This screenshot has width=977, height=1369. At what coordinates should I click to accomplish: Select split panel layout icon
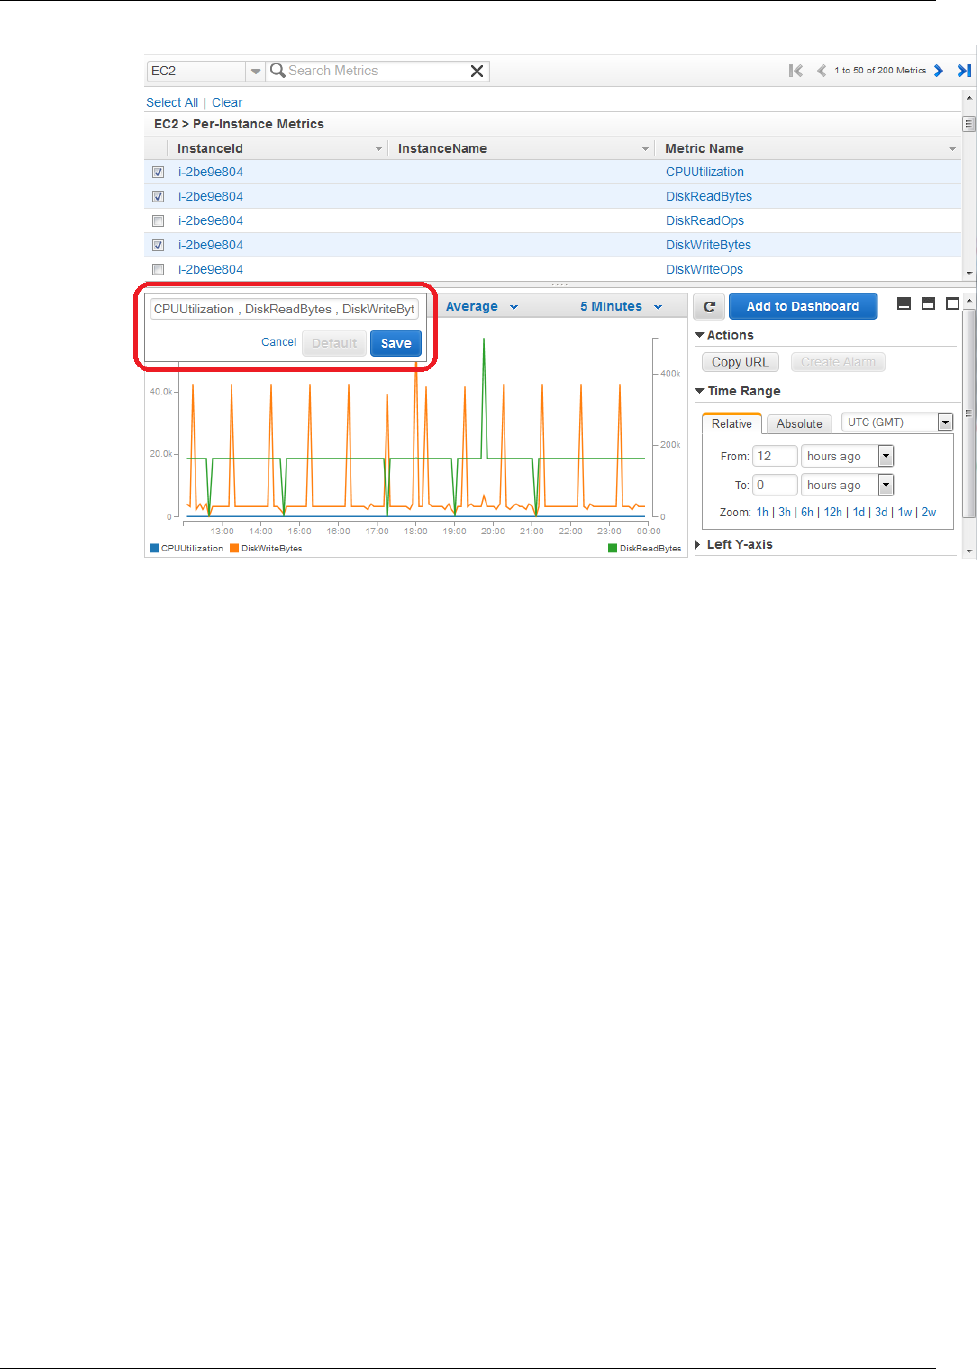click(x=928, y=304)
